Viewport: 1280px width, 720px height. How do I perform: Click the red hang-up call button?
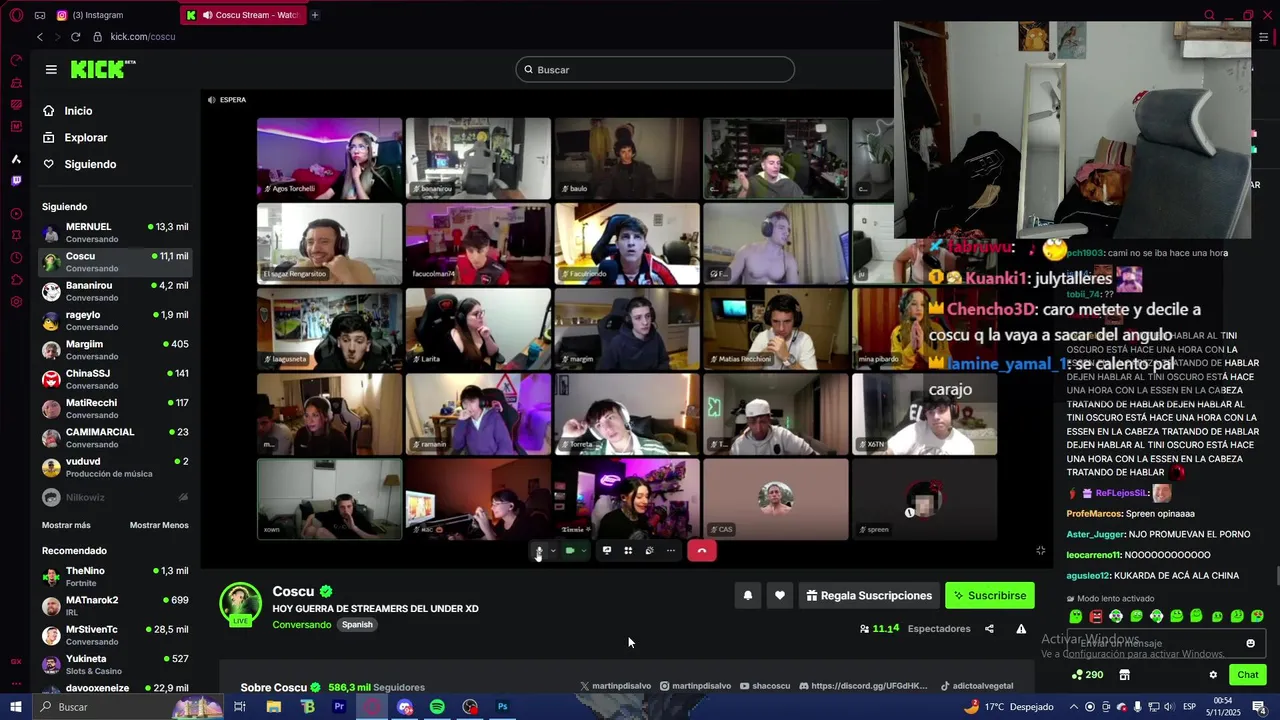702,551
